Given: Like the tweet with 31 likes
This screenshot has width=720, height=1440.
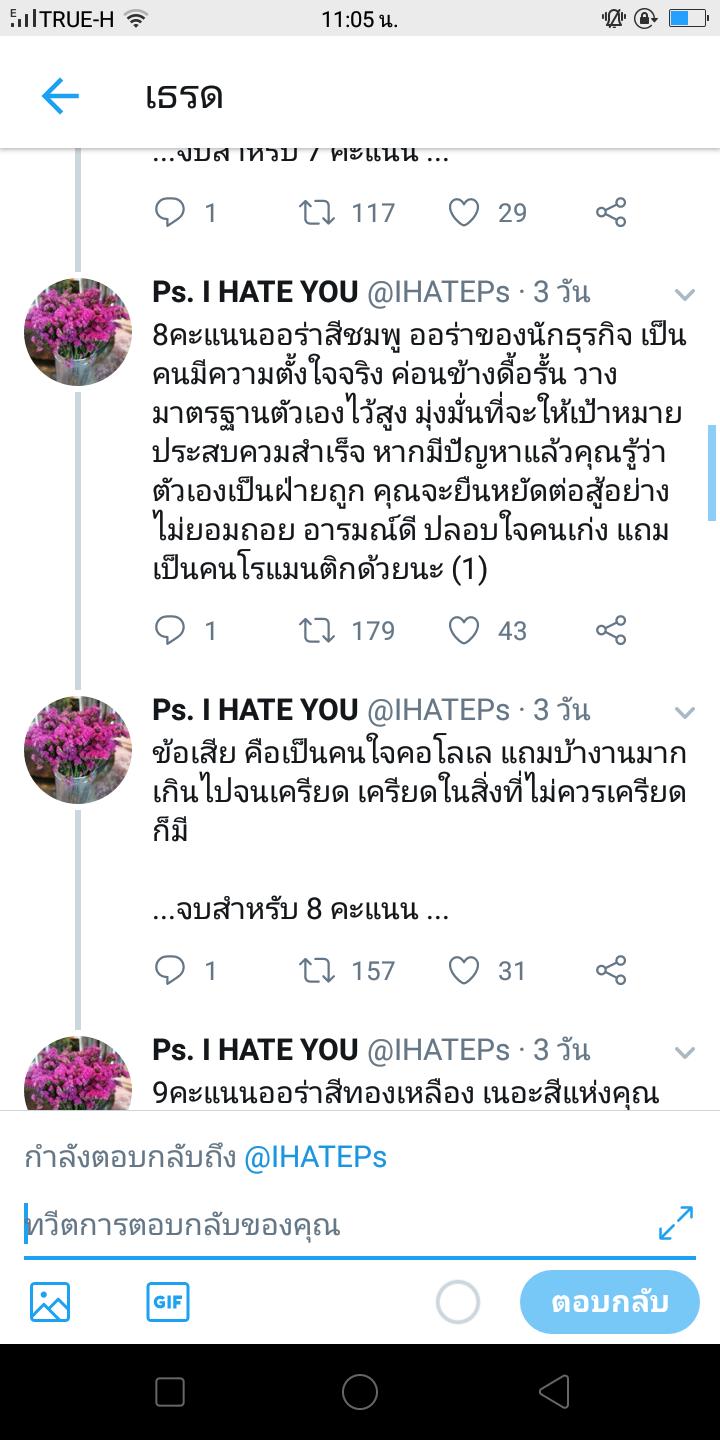Looking at the screenshot, I should [x=464, y=970].
